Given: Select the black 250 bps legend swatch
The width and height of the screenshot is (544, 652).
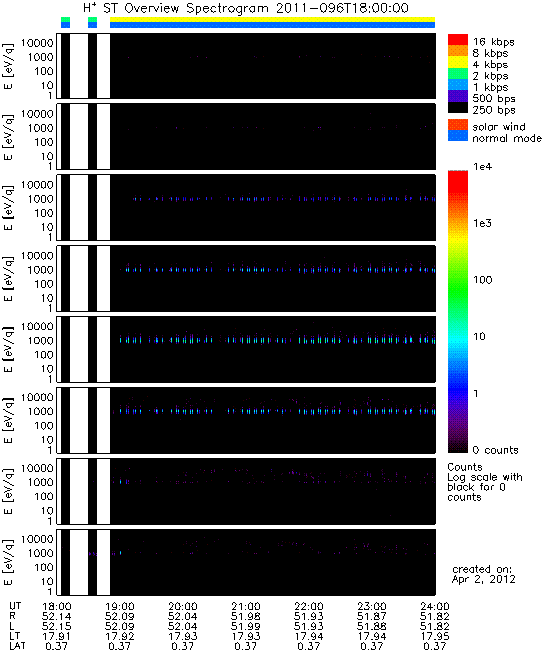Looking at the screenshot, I should pyautogui.click(x=458, y=107).
